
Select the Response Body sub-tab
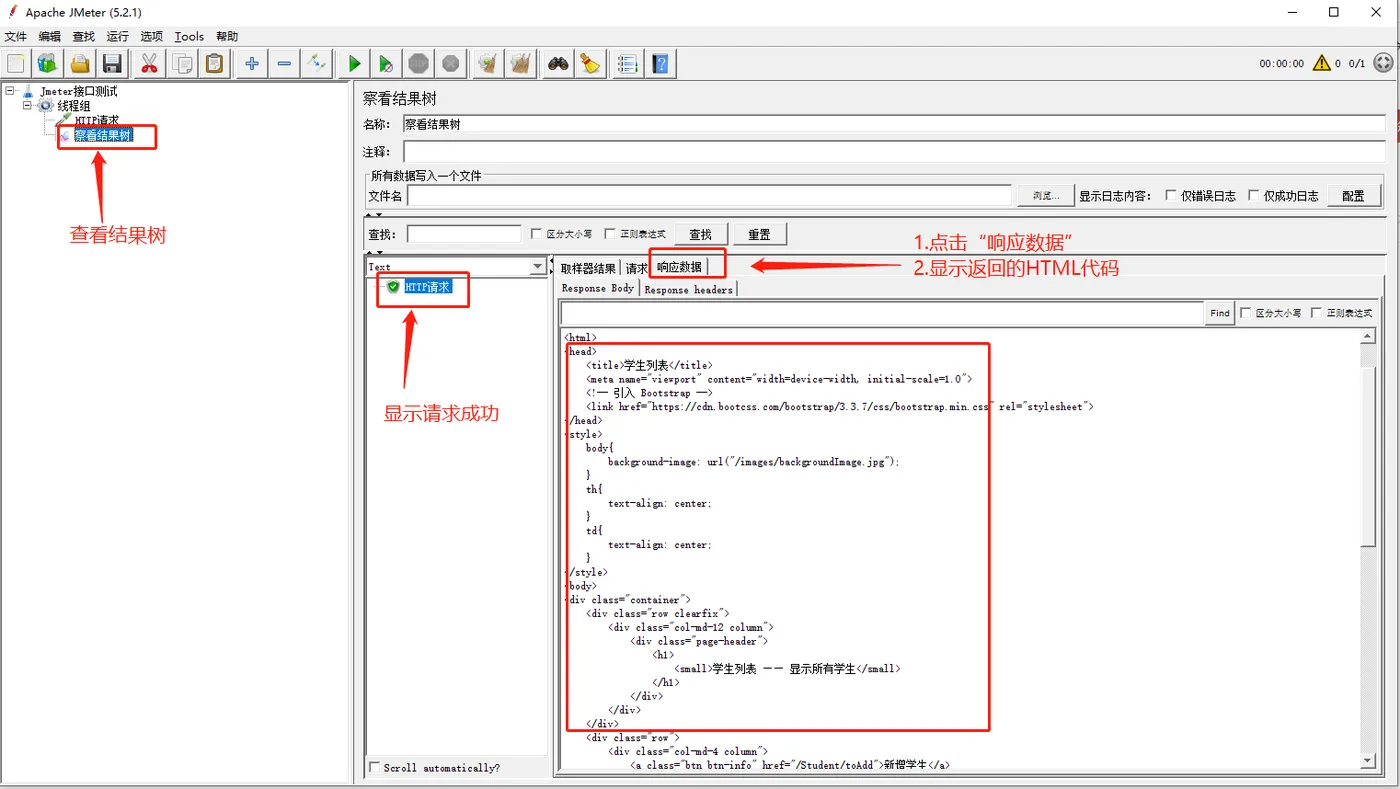click(x=598, y=288)
